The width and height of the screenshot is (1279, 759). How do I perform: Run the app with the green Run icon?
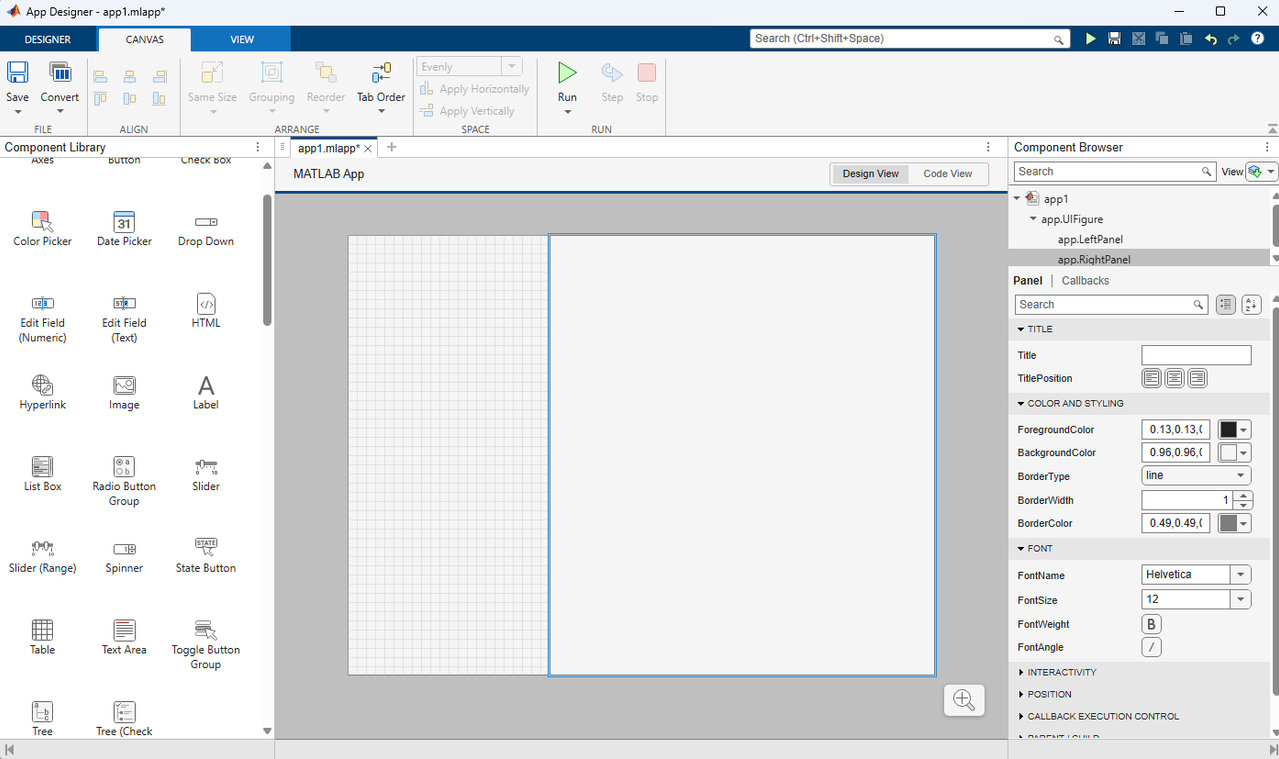(x=567, y=73)
